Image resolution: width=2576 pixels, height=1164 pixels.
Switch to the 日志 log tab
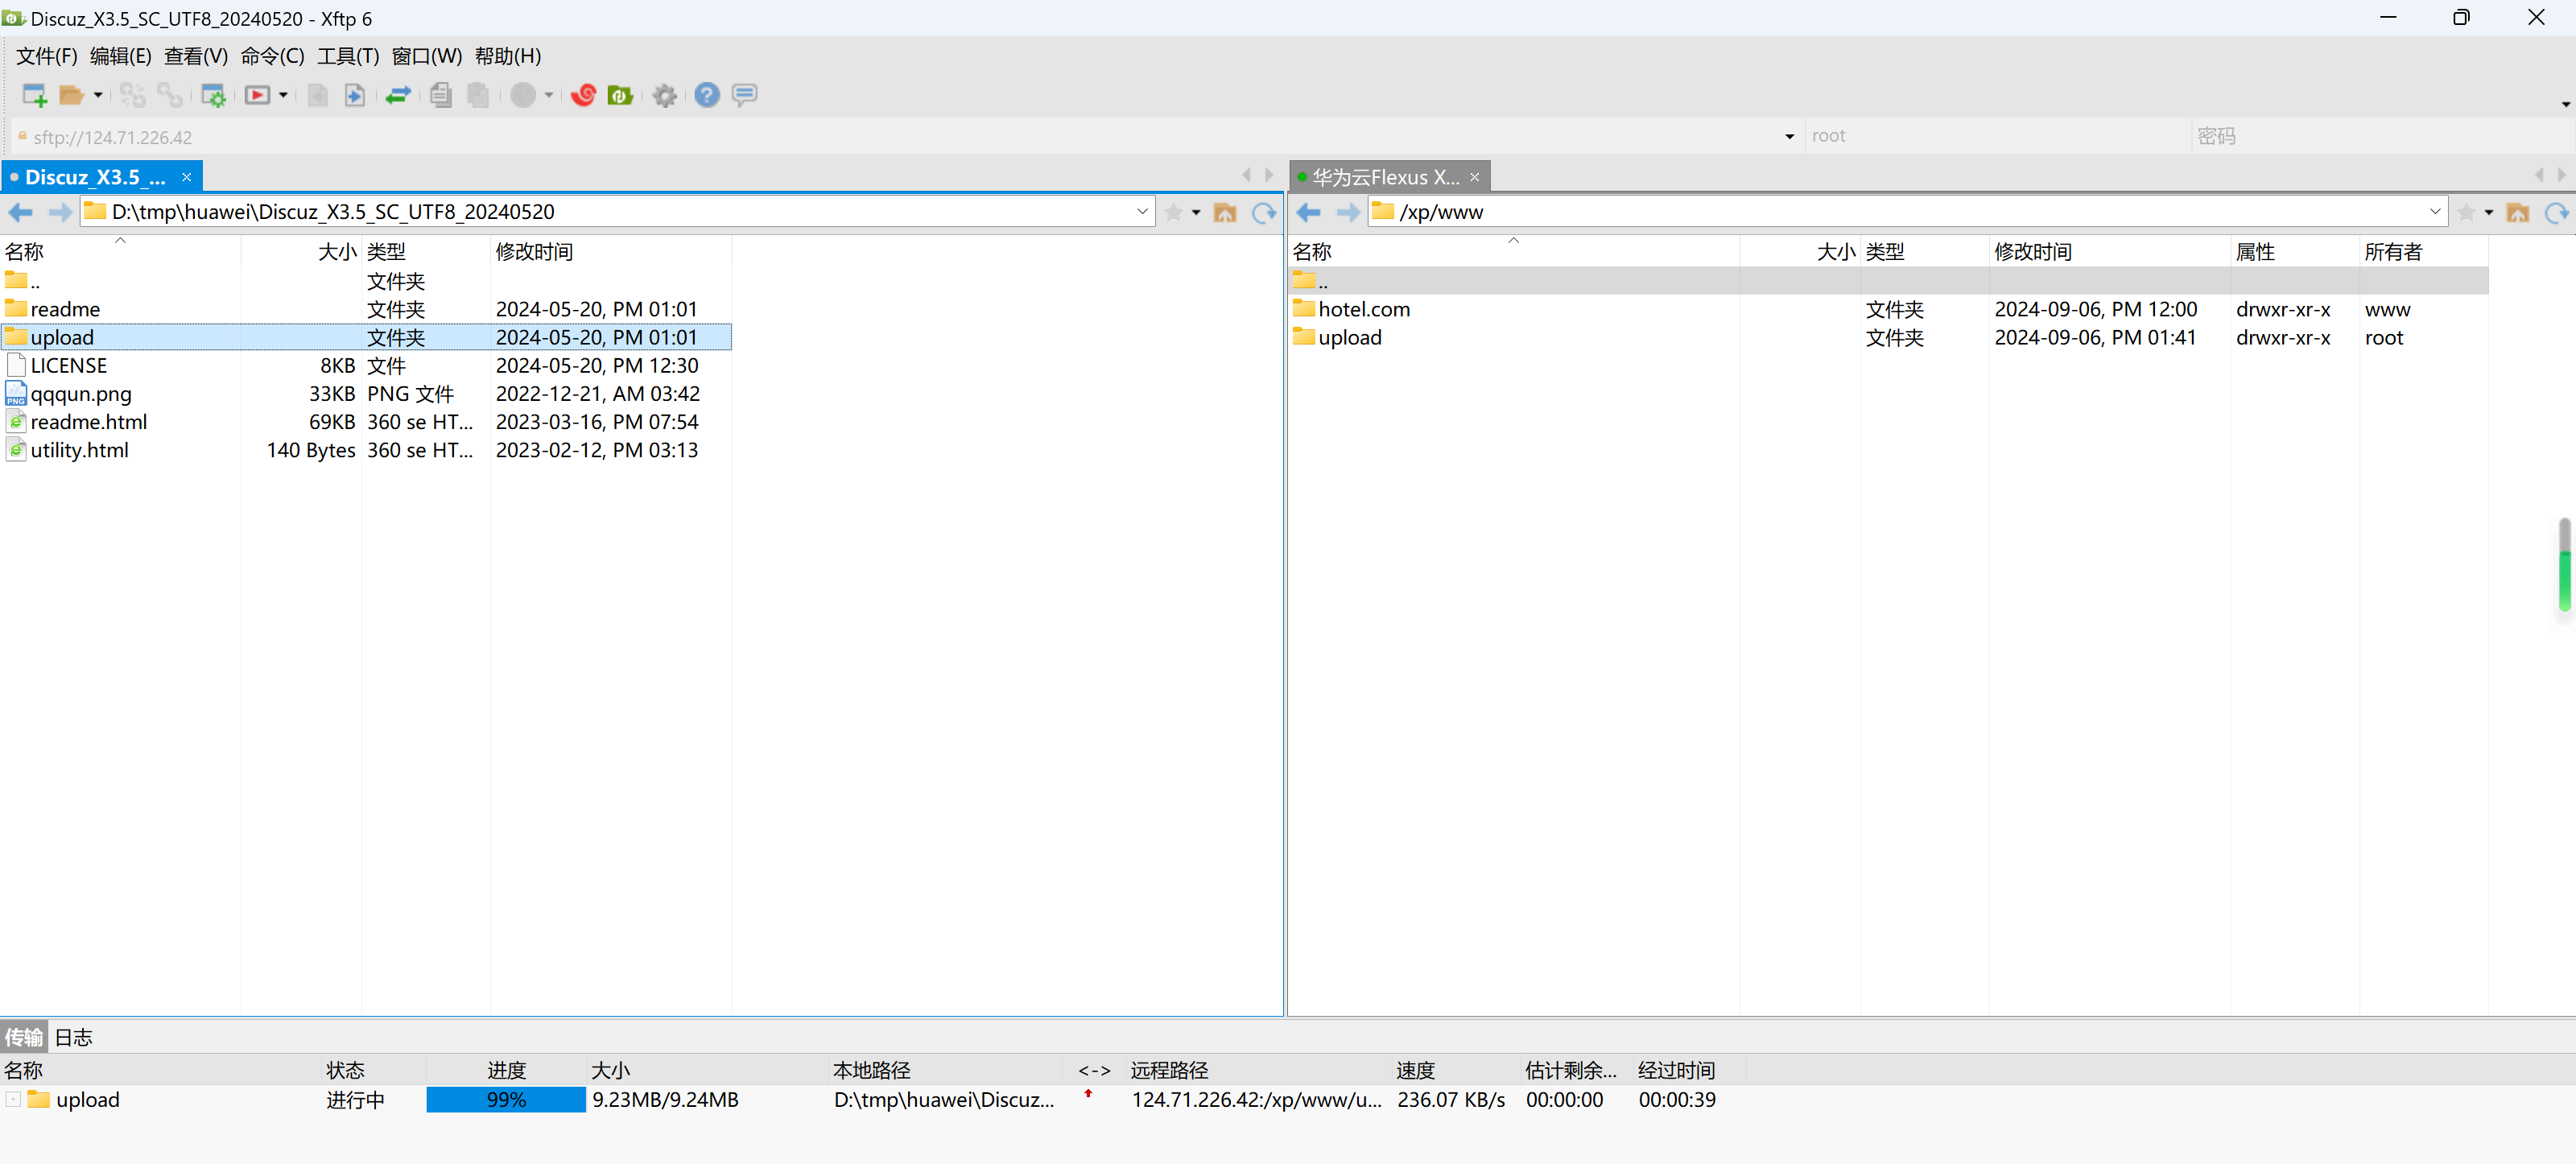[x=73, y=1037]
